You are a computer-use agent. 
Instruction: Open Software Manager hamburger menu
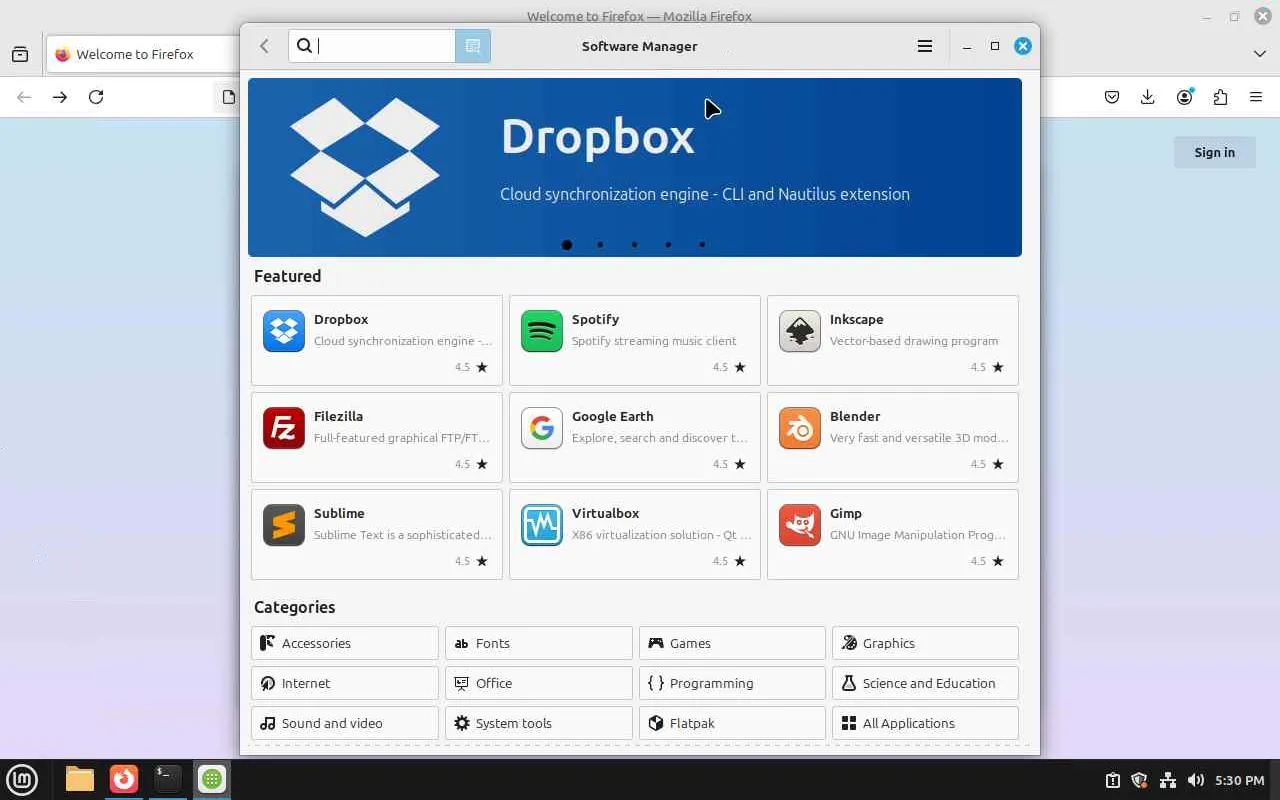click(925, 46)
